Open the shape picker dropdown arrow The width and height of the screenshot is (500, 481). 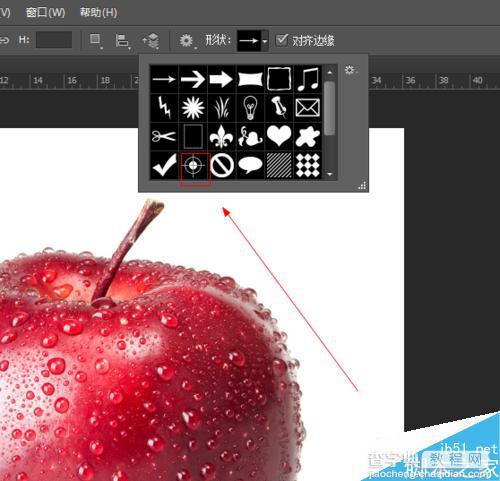point(265,41)
